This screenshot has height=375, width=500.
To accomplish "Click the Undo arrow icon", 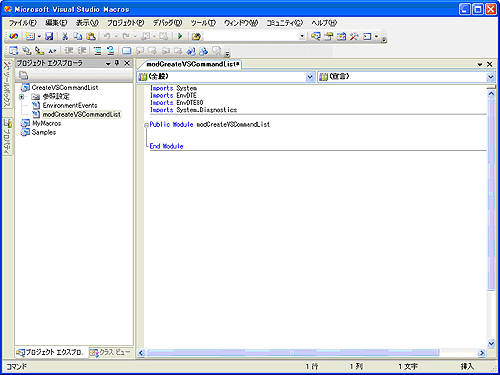I will coord(107,36).
